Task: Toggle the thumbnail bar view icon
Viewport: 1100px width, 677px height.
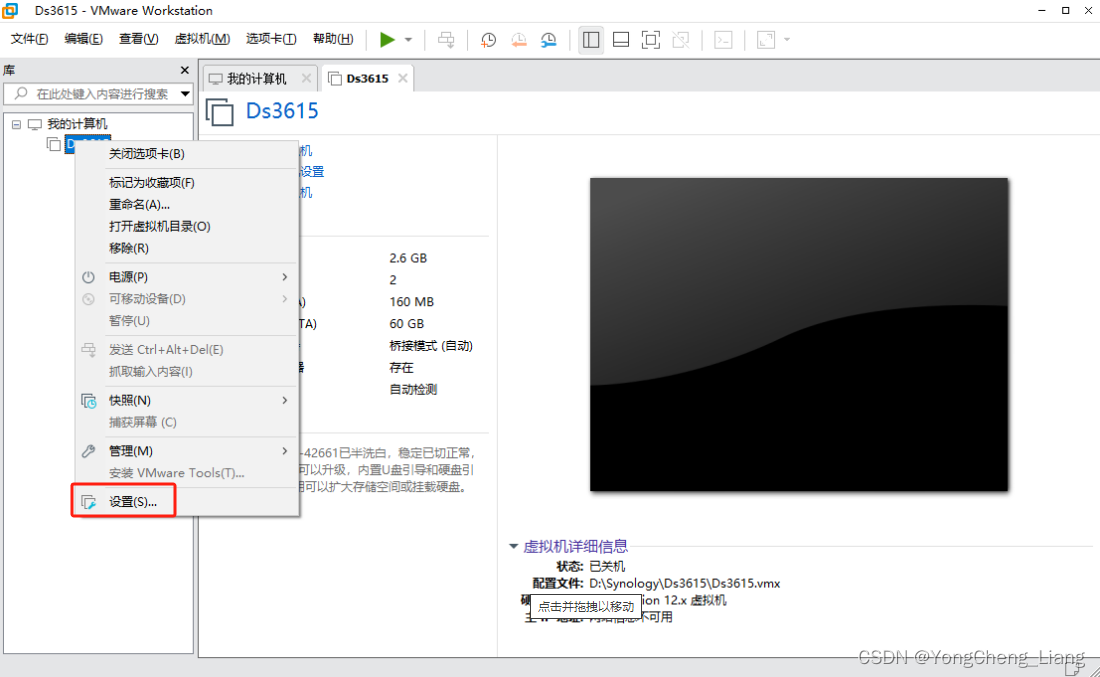Action: 621,40
